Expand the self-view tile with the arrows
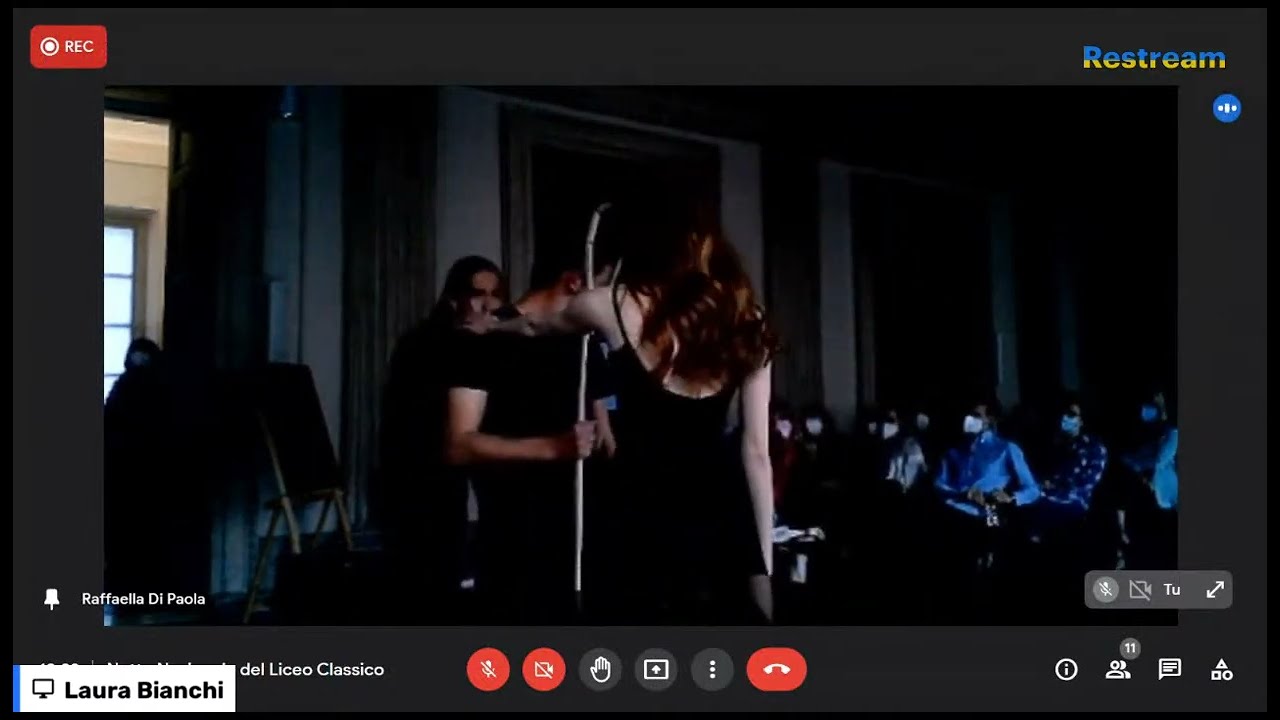 1215,590
